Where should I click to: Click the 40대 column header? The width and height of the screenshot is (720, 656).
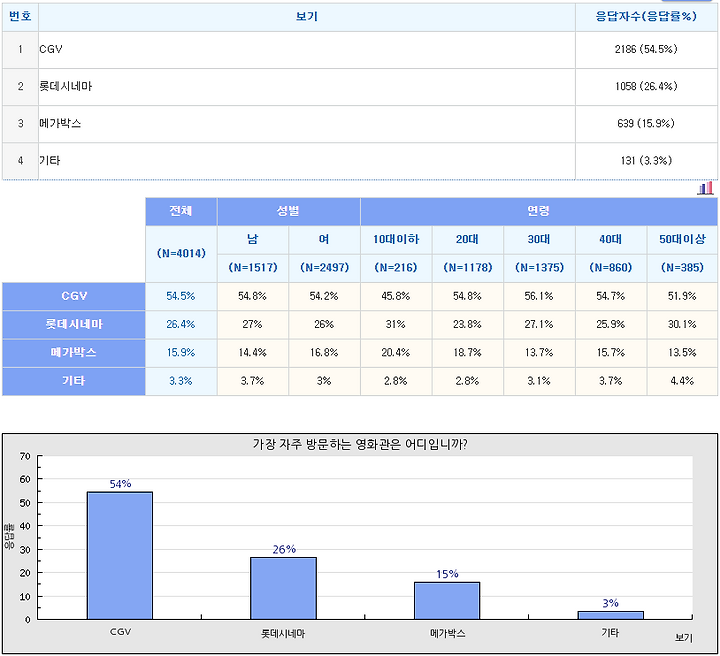click(611, 240)
